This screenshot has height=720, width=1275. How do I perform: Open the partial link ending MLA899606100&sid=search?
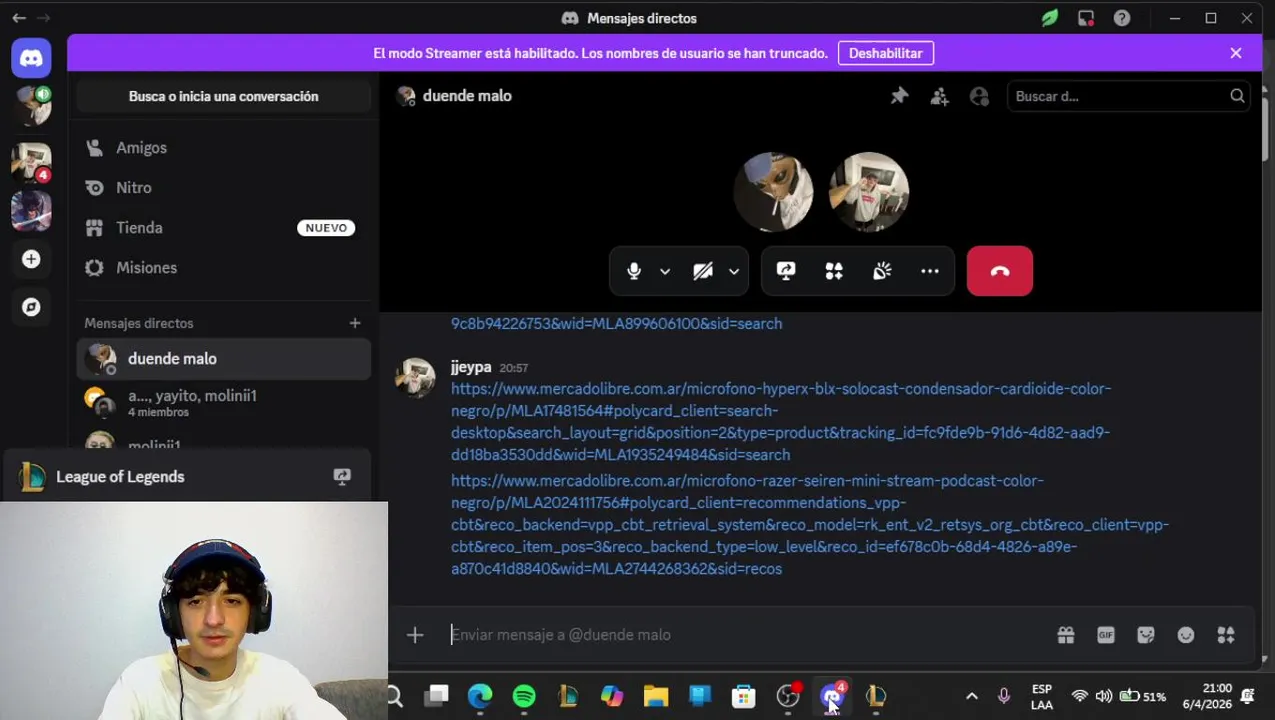tap(616, 323)
